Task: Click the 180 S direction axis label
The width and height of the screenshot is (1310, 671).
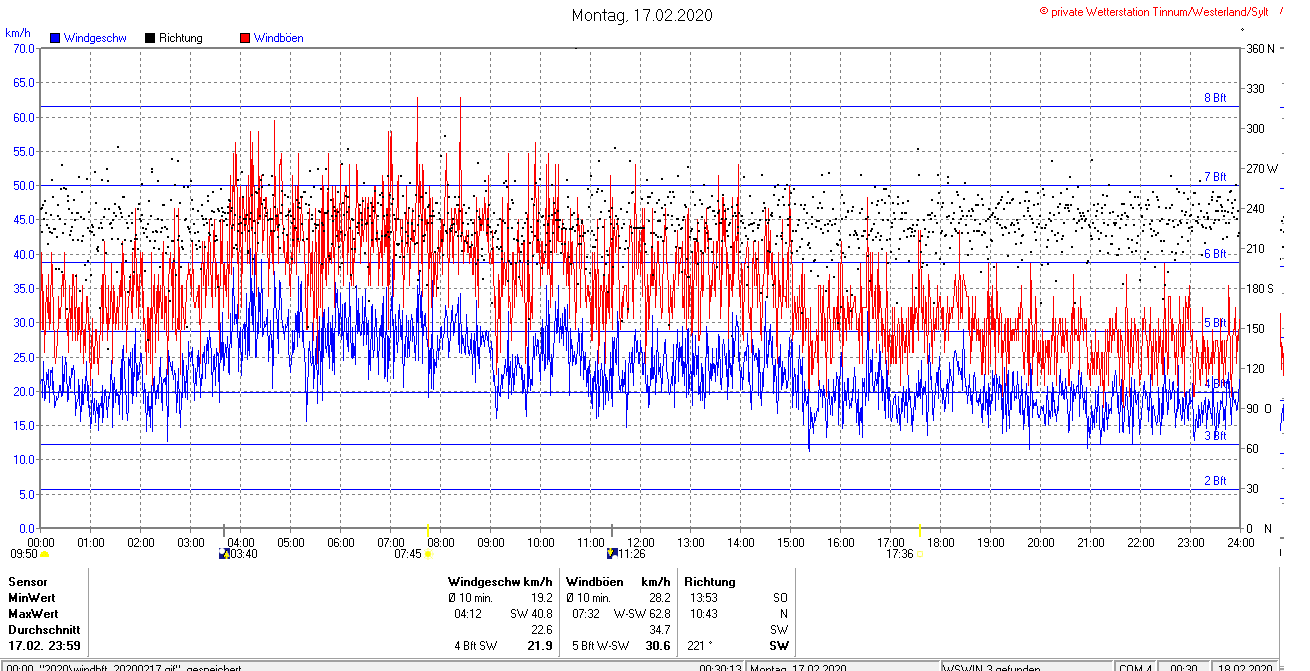Action: (1260, 288)
